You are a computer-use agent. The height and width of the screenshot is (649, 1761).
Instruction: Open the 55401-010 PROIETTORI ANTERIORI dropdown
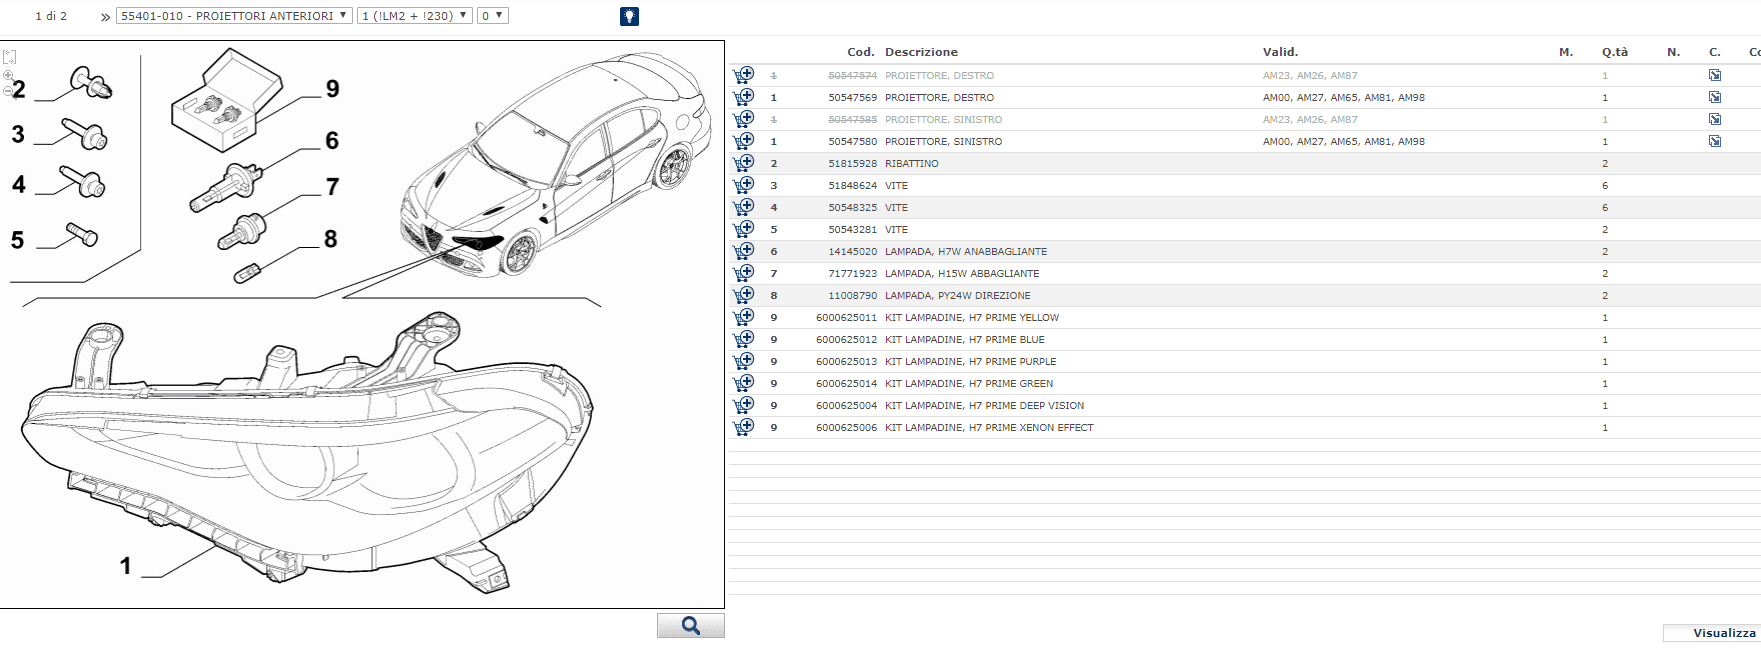tap(234, 16)
